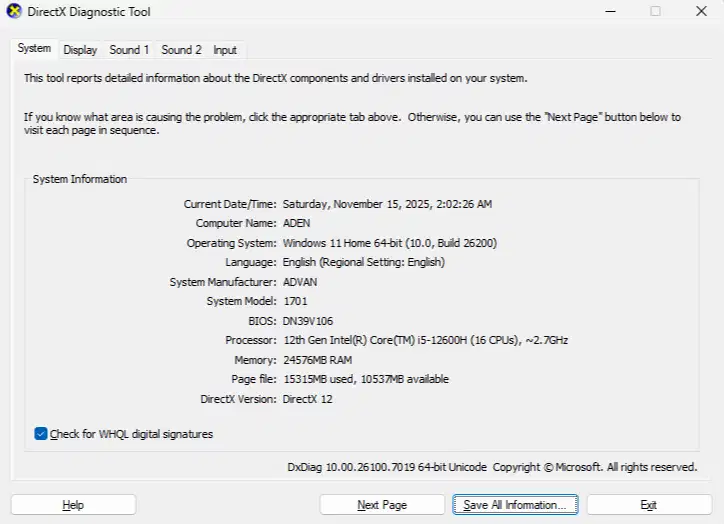Click the Current Date/Time label

pos(230,204)
